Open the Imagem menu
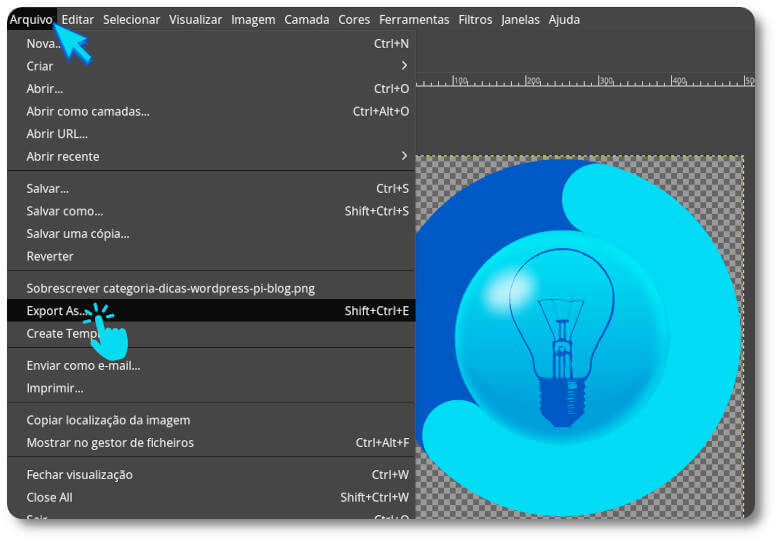 [x=253, y=19]
